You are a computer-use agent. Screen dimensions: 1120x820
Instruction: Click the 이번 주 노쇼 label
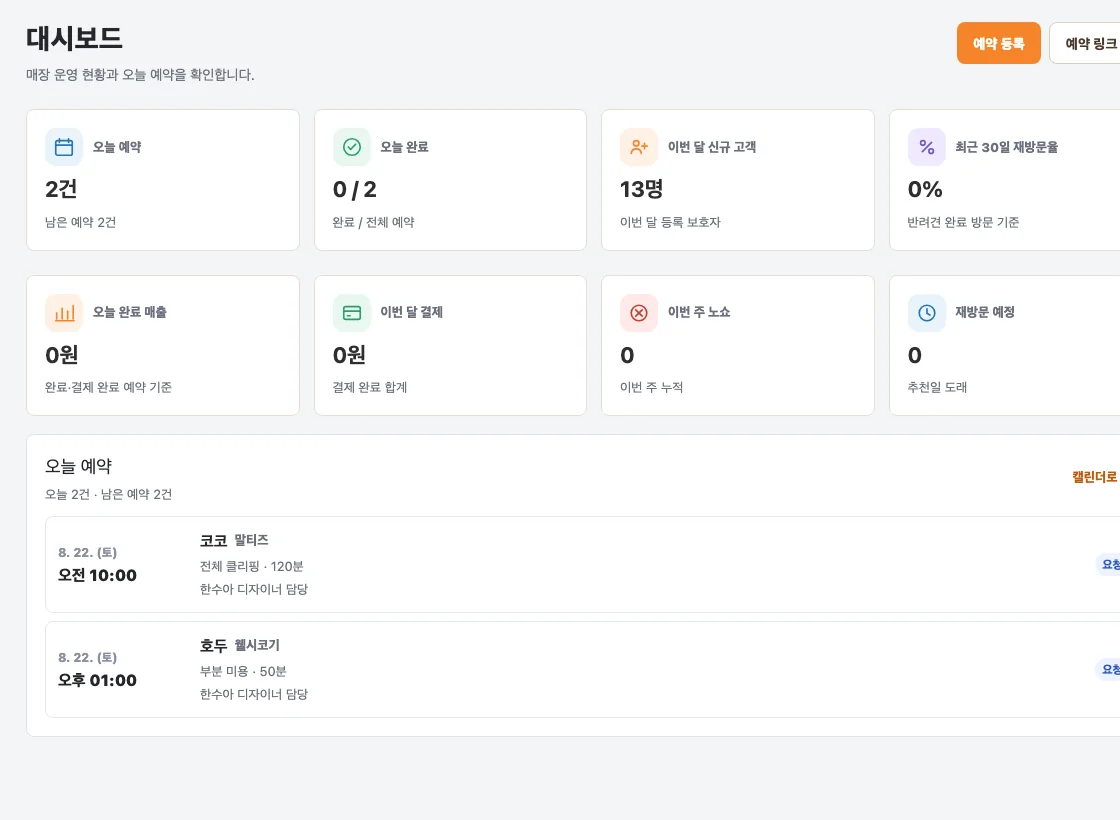[699, 312]
